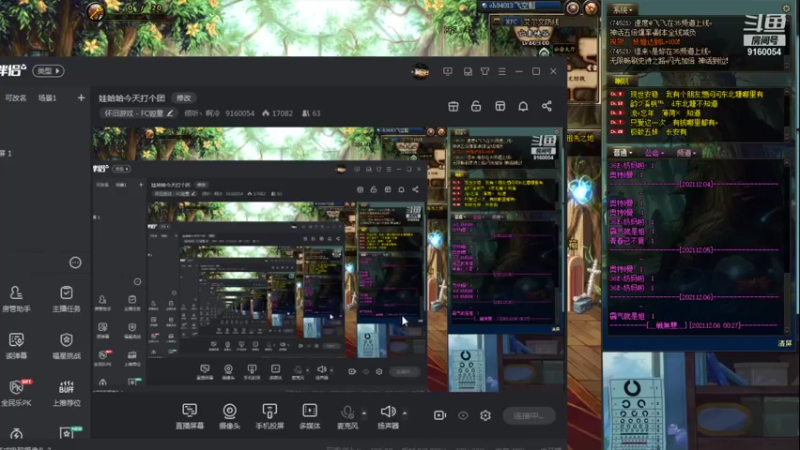Click 修改 to edit stream title
This screenshot has height=450, width=800.
tap(184, 98)
